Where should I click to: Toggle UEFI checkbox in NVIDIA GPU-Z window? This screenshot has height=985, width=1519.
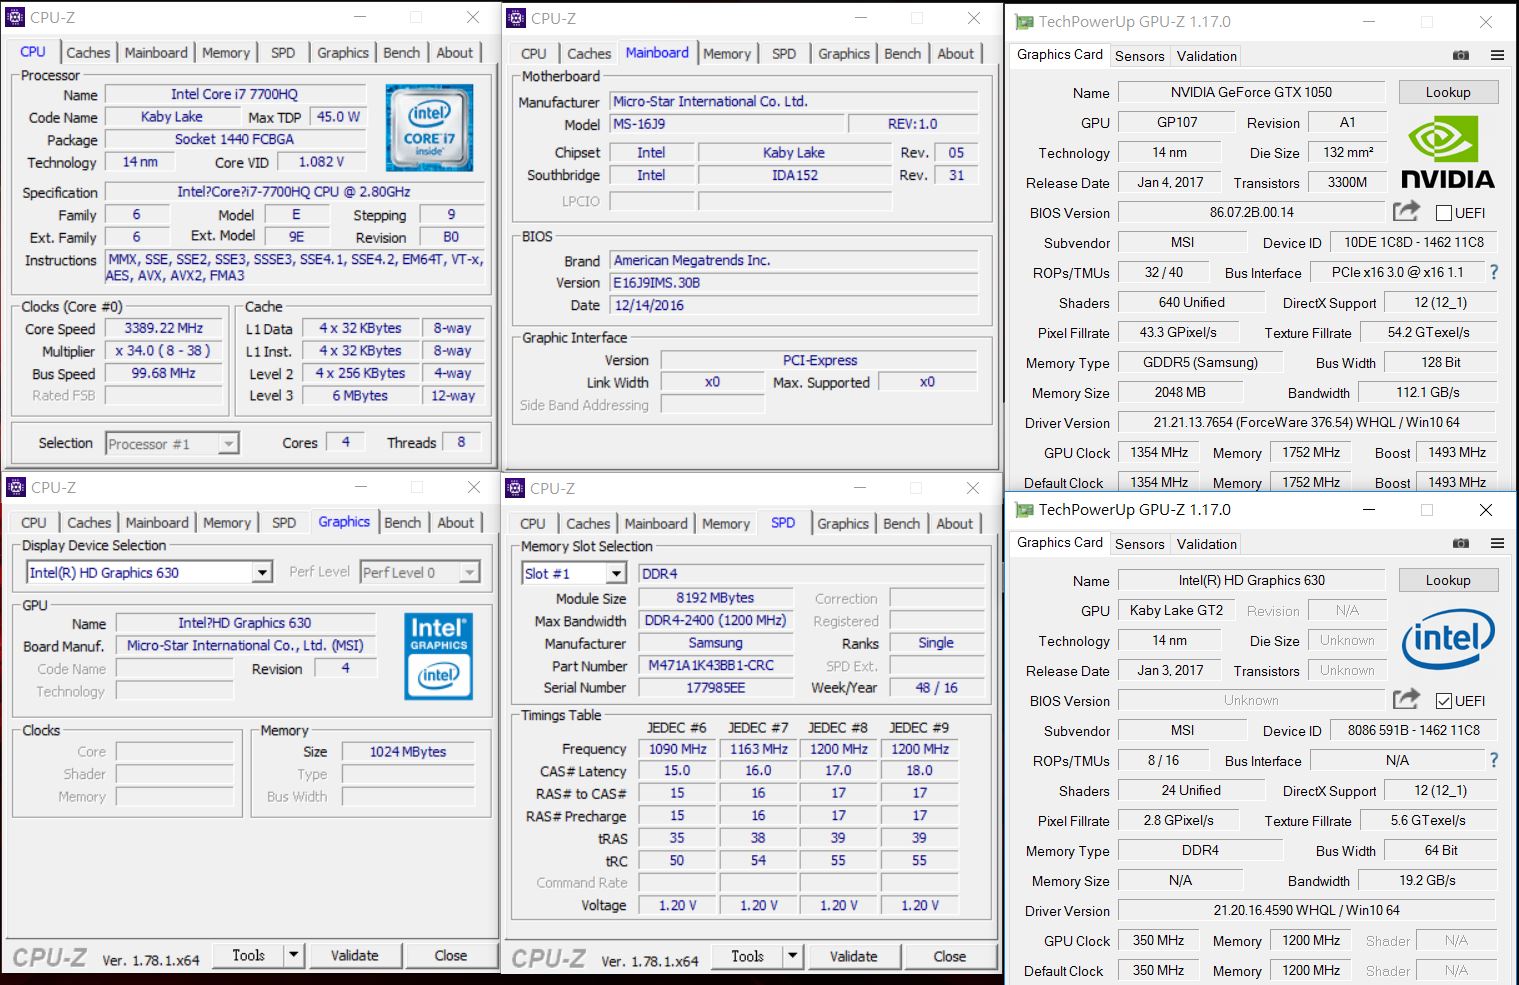coord(1443,212)
